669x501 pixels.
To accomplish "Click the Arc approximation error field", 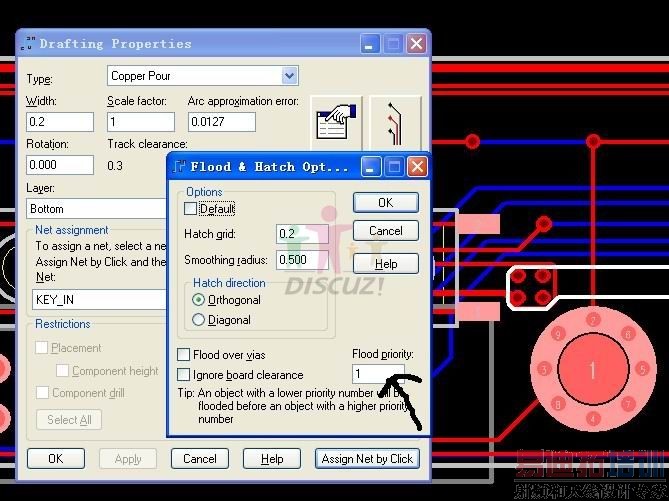I will pos(222,122).
